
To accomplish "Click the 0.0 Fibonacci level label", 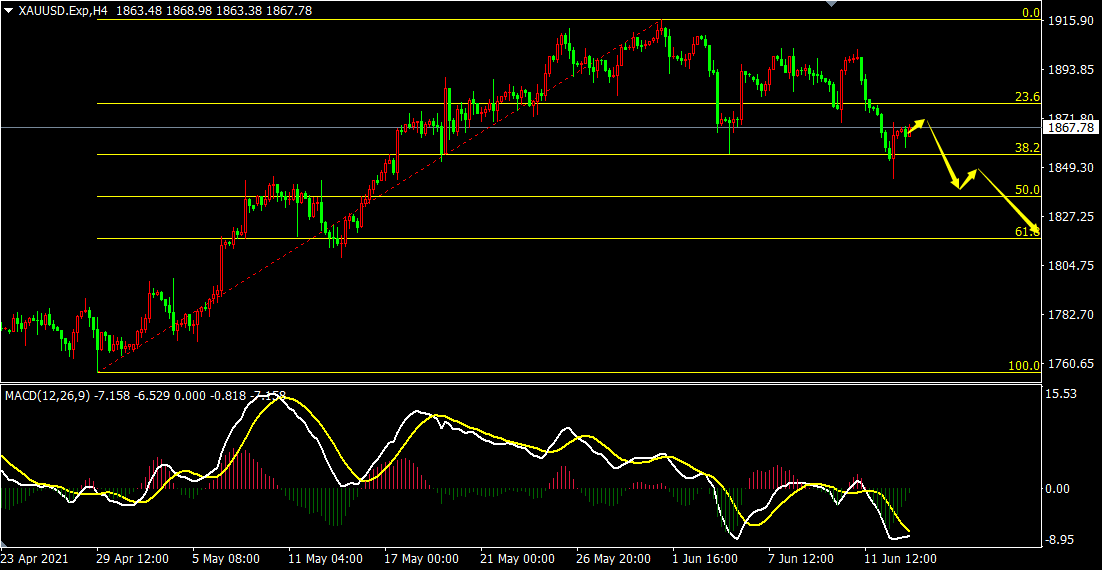I will coord(1030,13).
